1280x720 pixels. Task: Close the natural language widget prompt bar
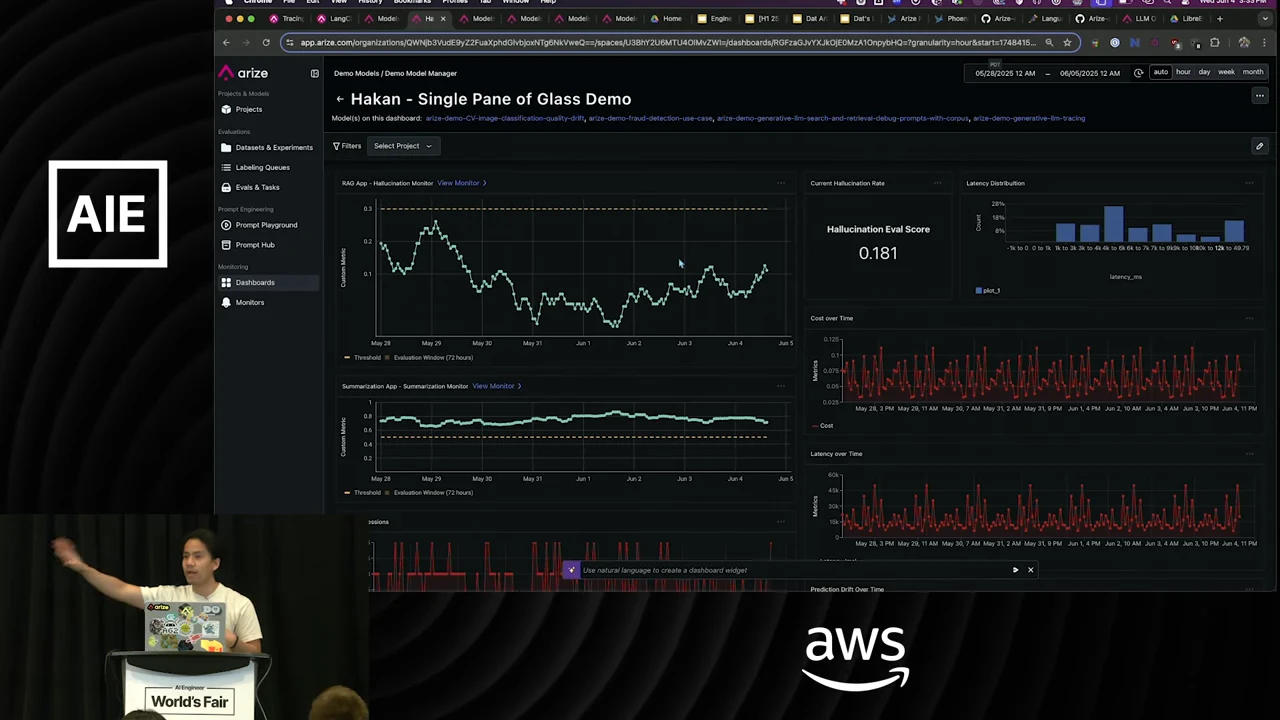tap(1030, 570)
